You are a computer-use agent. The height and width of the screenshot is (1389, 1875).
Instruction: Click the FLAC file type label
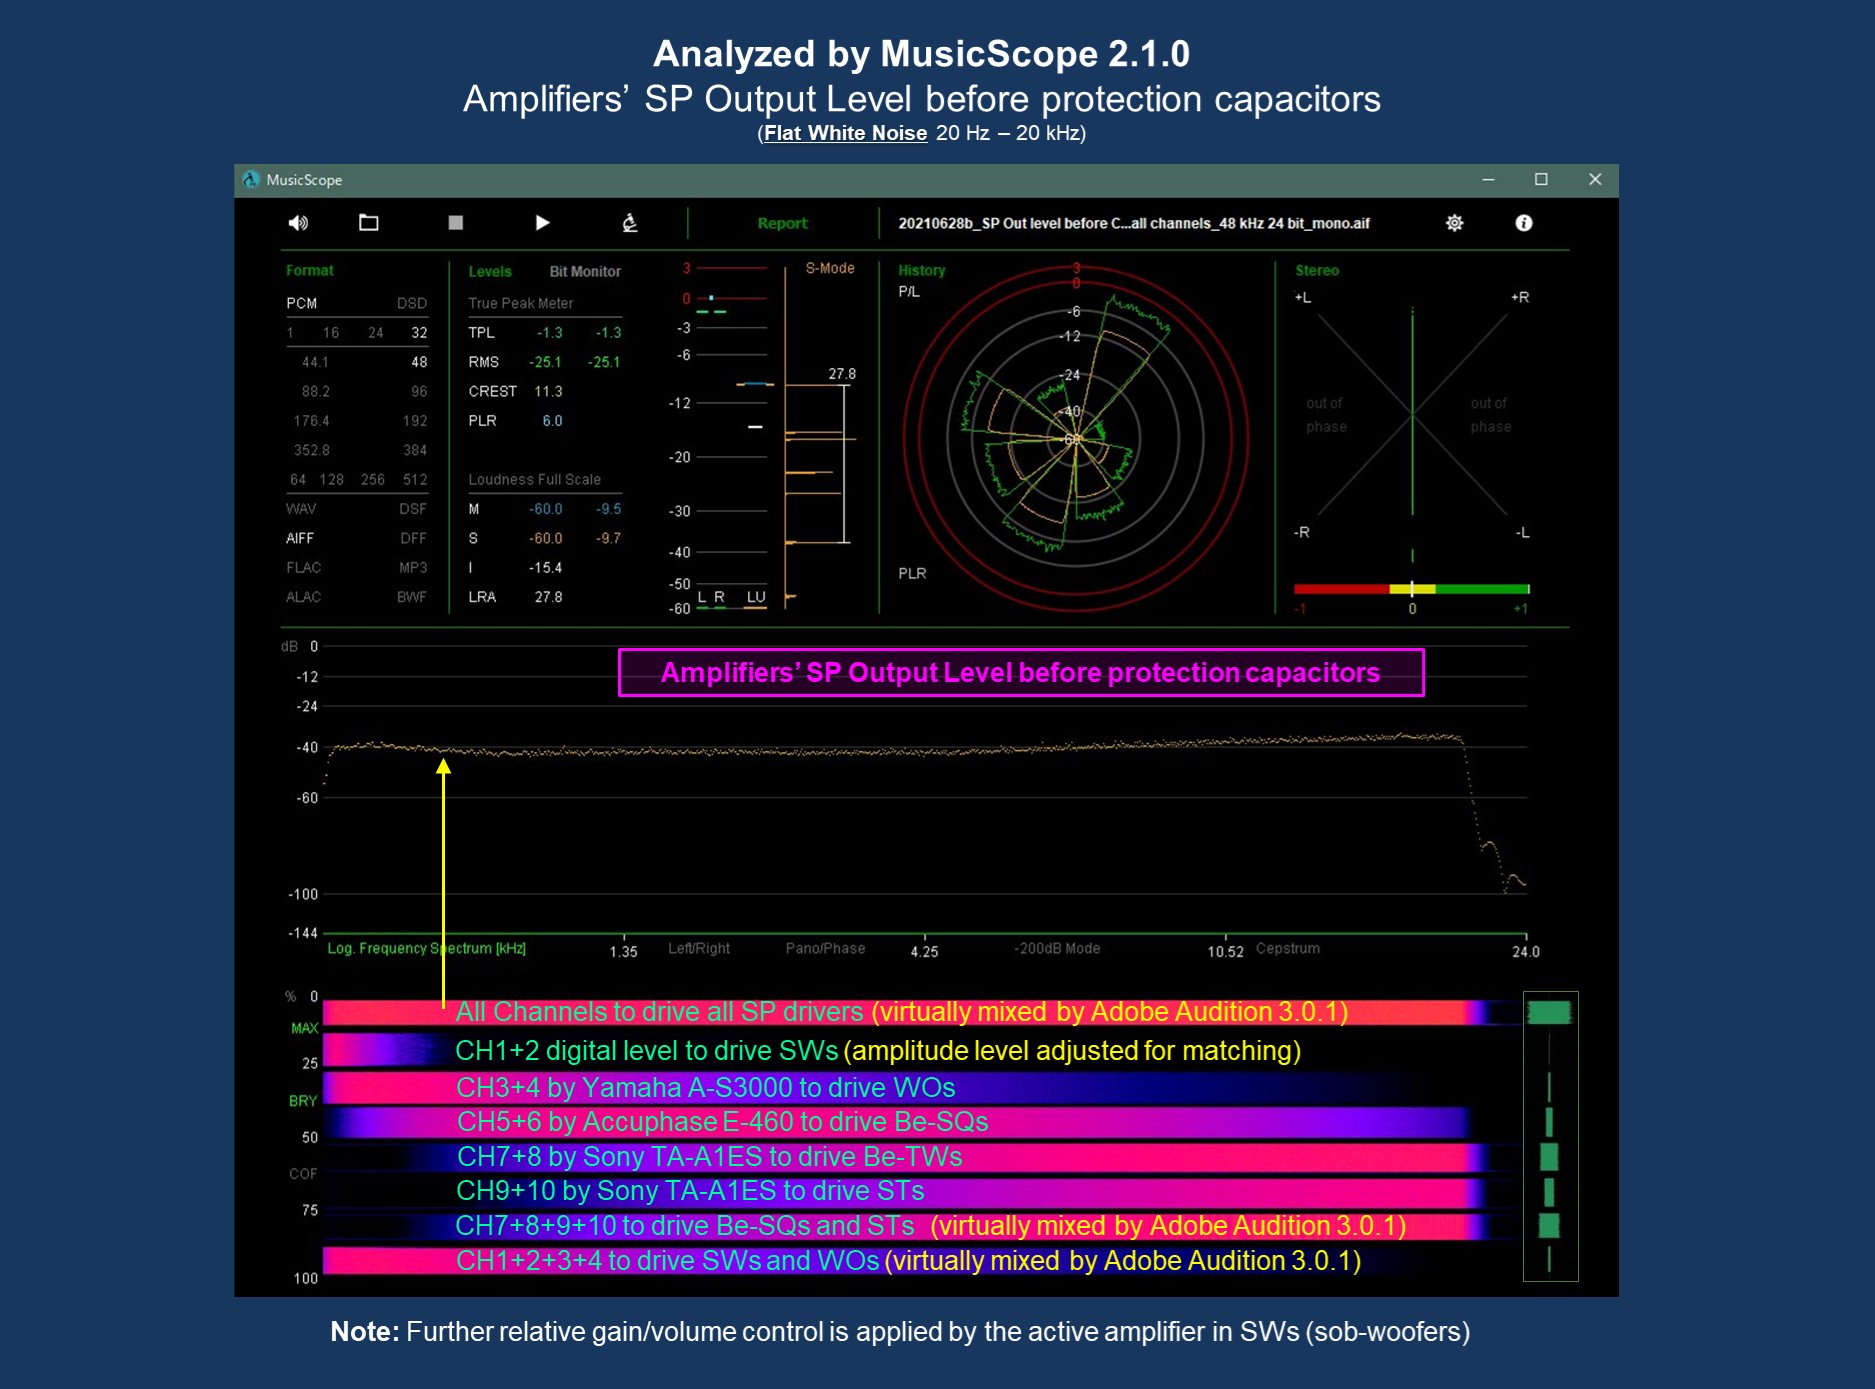coord(303,568)
